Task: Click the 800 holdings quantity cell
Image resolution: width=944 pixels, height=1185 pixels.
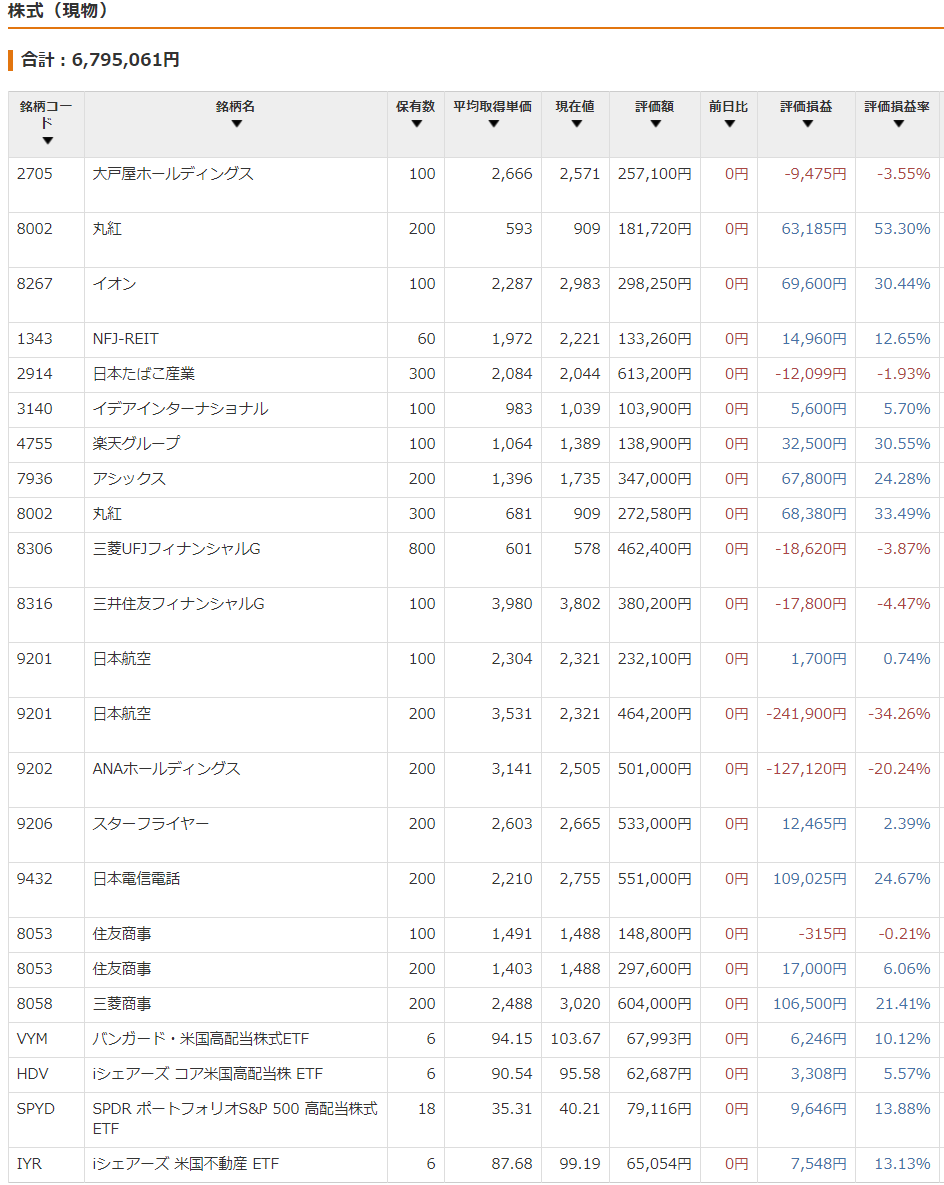Action: pyautogui.click(x=422, y=549)
